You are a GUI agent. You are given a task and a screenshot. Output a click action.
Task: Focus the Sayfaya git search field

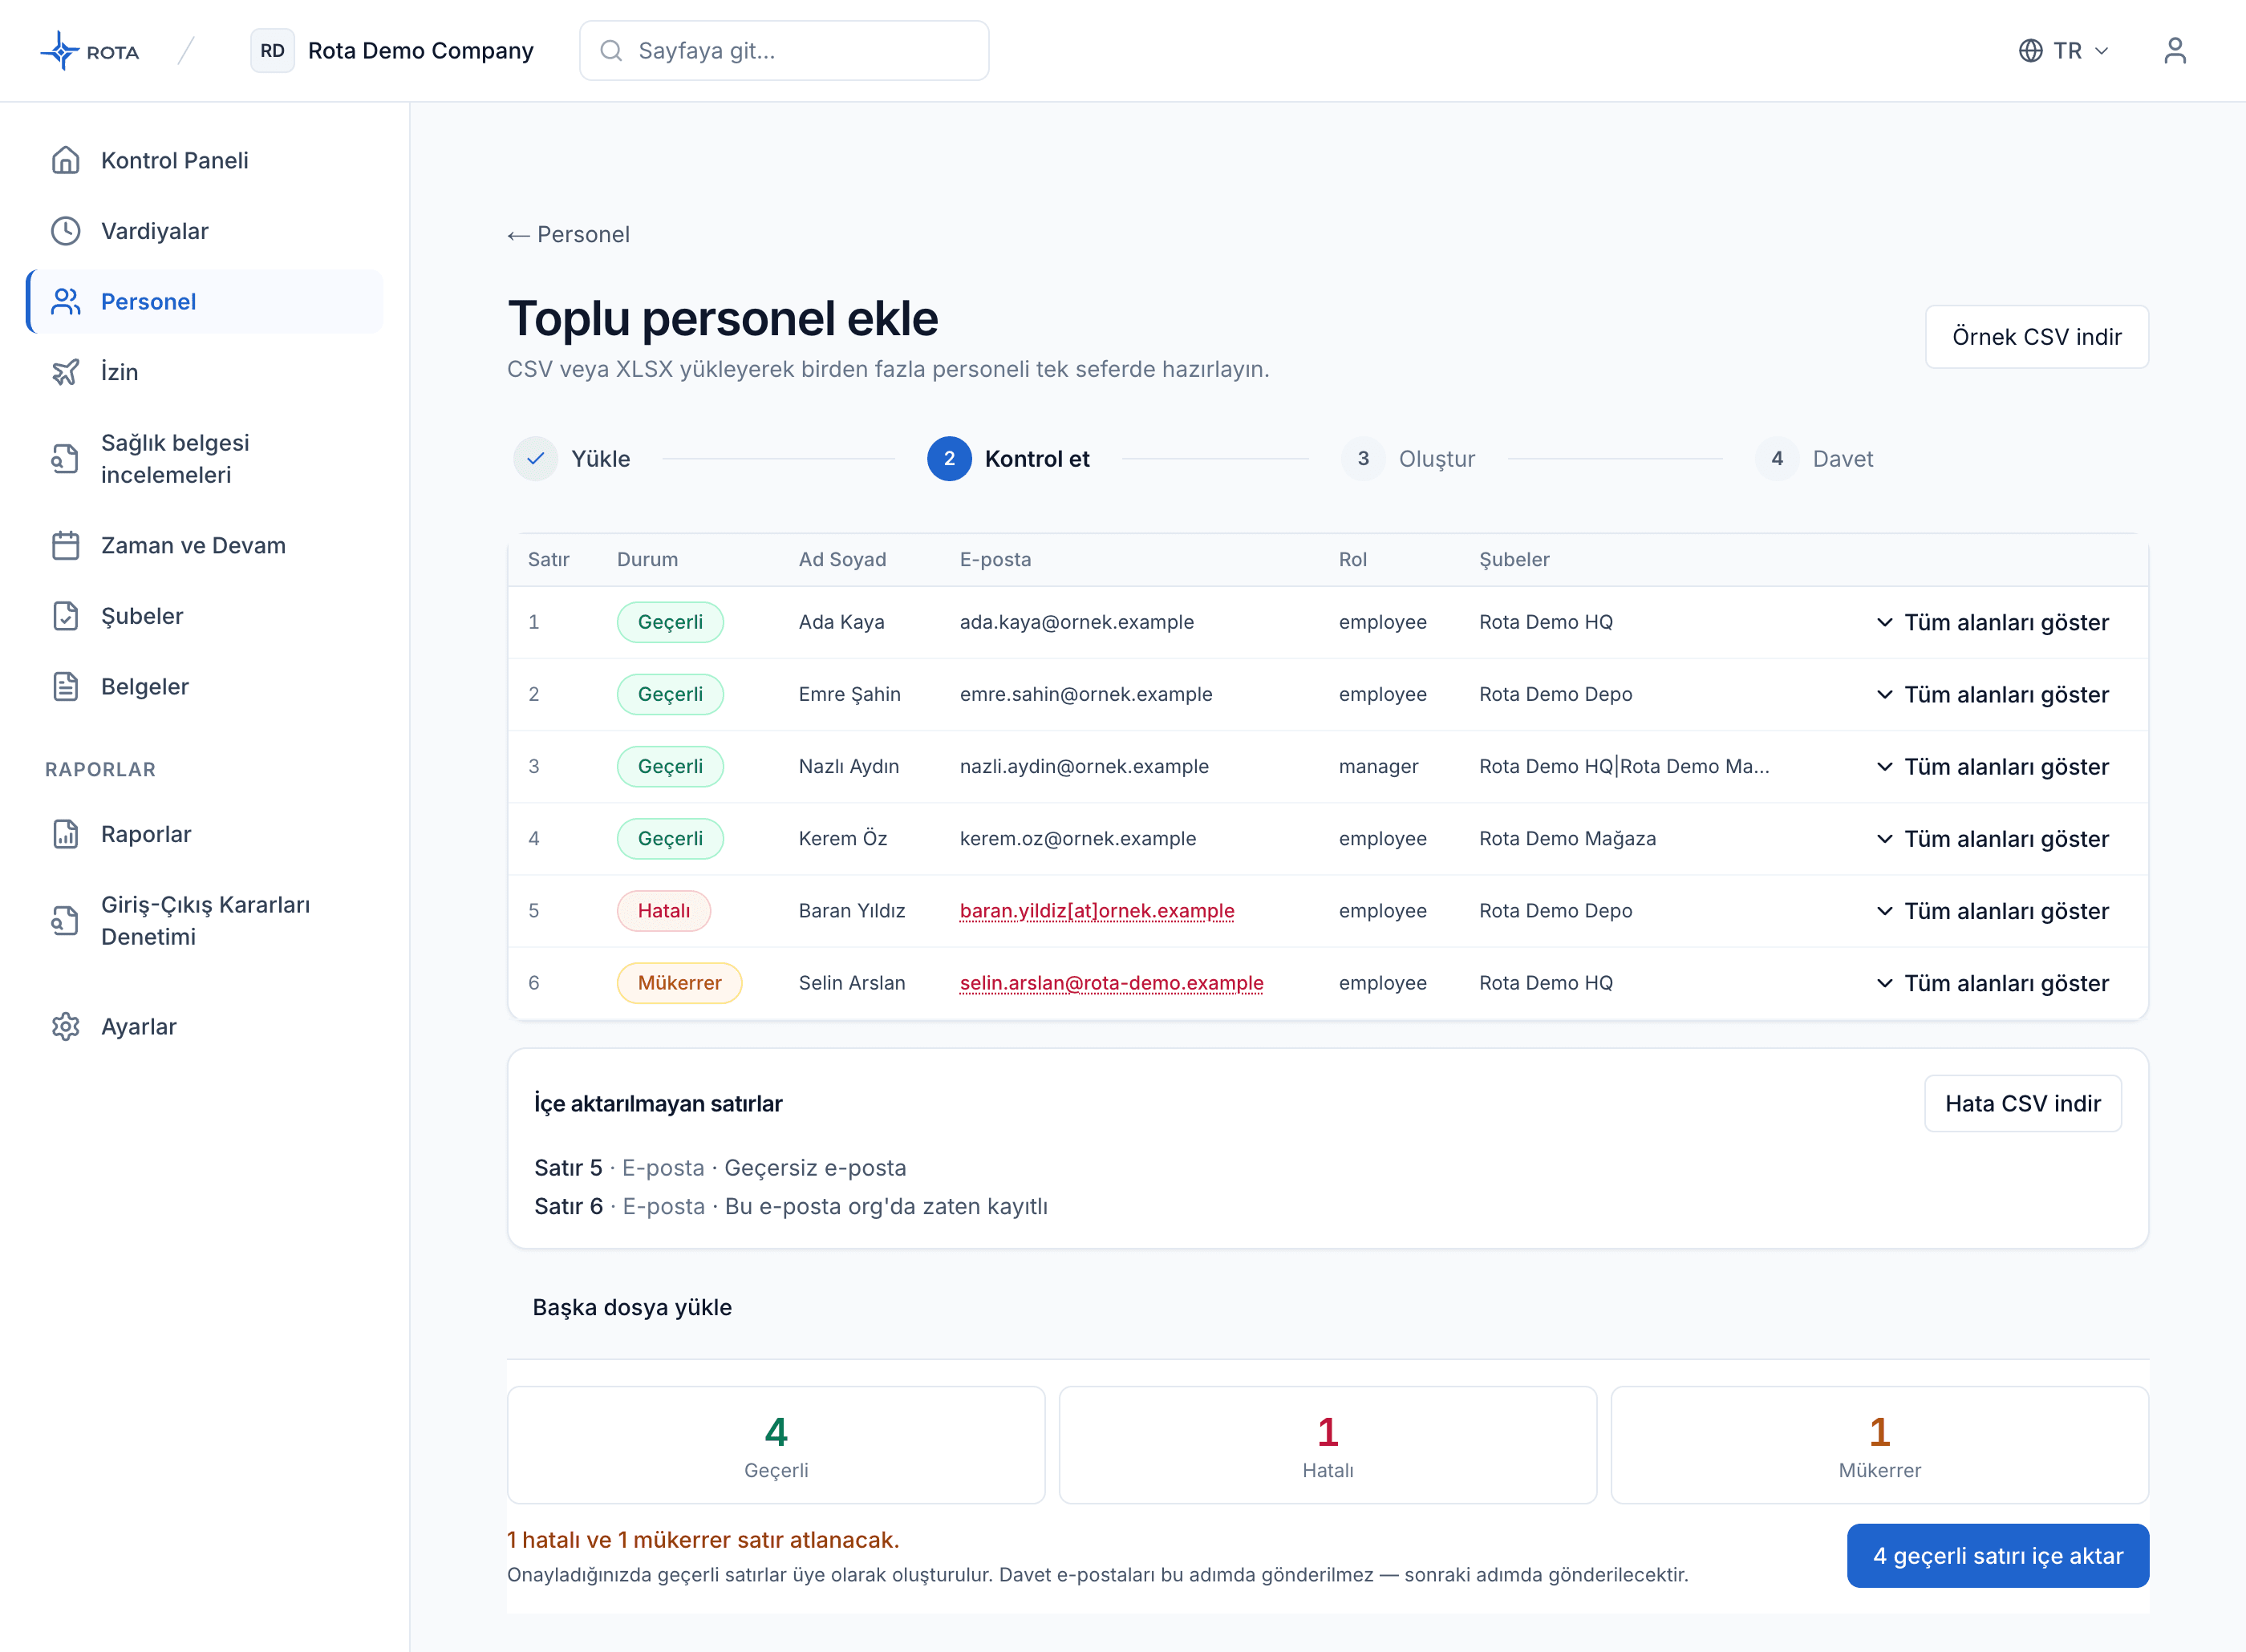[784, 50]
